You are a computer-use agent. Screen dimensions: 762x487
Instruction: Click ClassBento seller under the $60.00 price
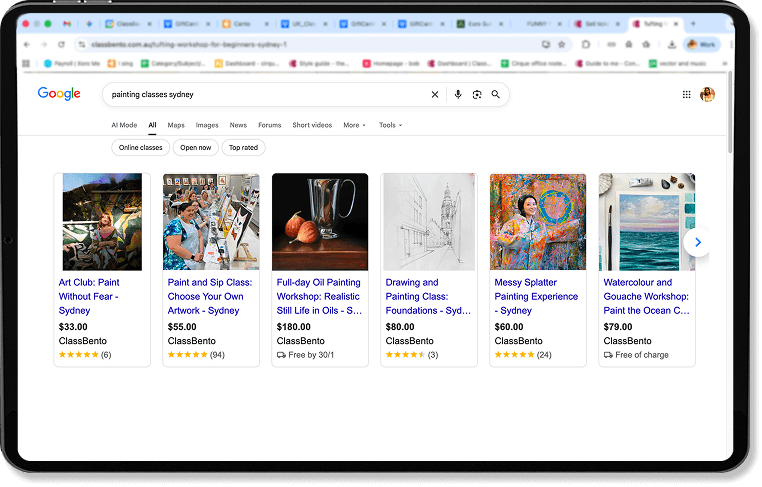point(519,341)
